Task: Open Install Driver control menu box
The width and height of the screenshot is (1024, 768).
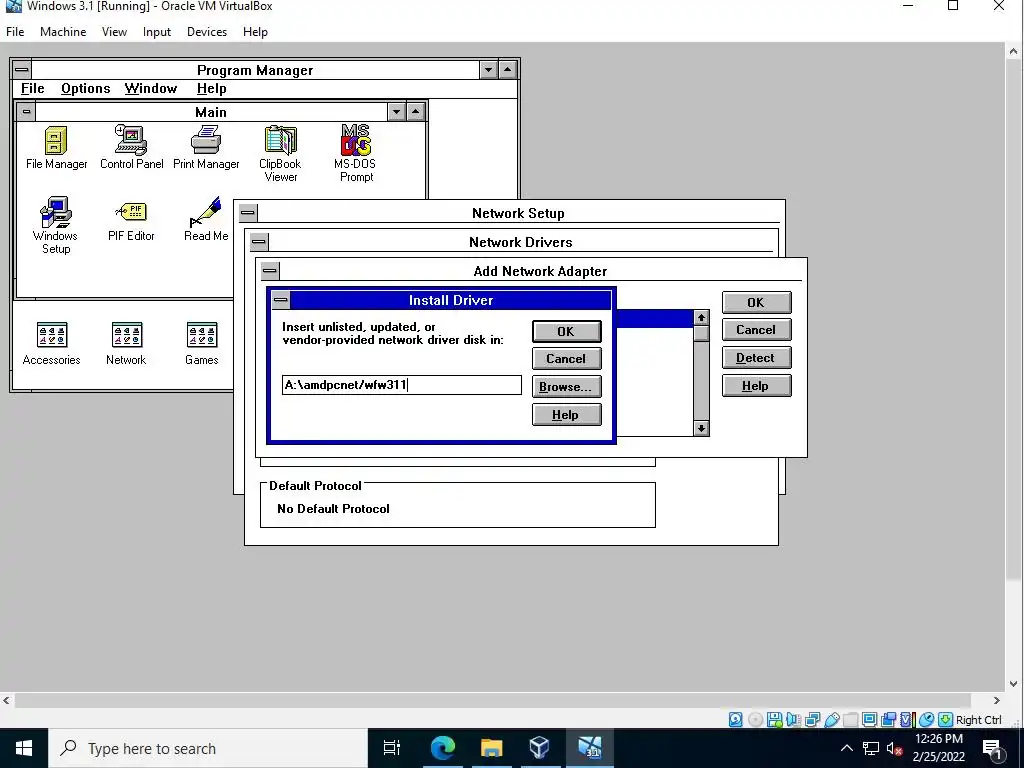Action: 281,300
